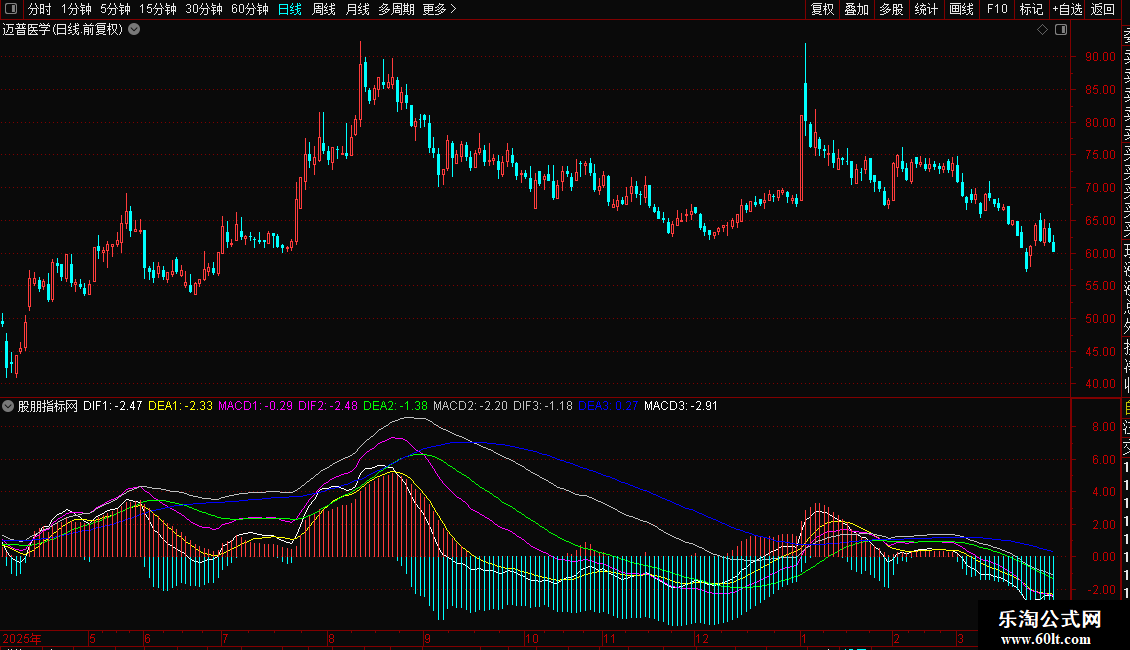Screen dimensions: 1130x650
Task: Toggle the left sidebar panel icon
Action: pos(11,10)
